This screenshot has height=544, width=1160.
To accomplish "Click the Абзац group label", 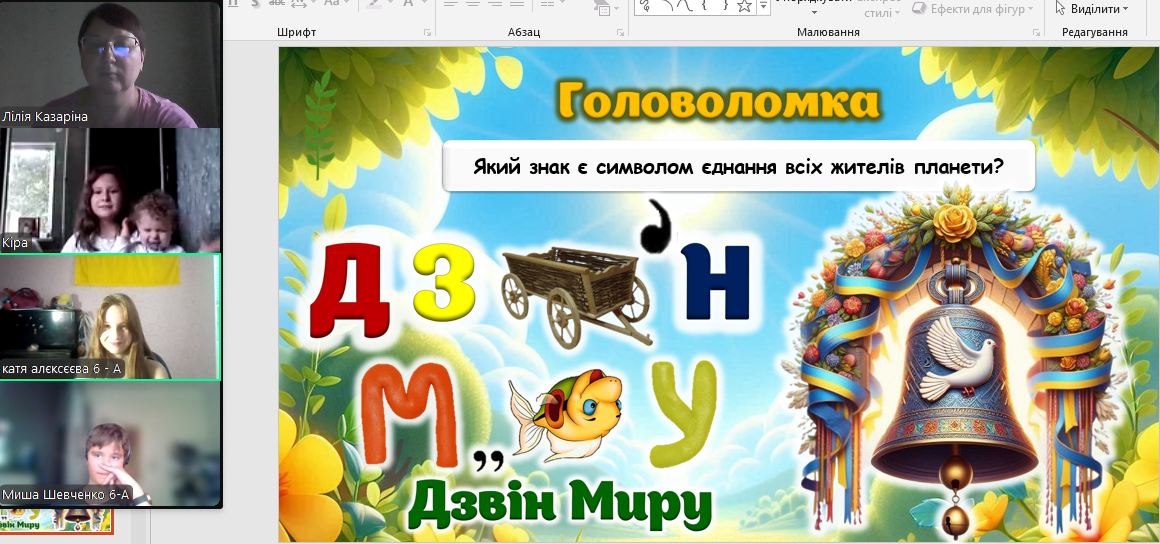I will point(524,33).
